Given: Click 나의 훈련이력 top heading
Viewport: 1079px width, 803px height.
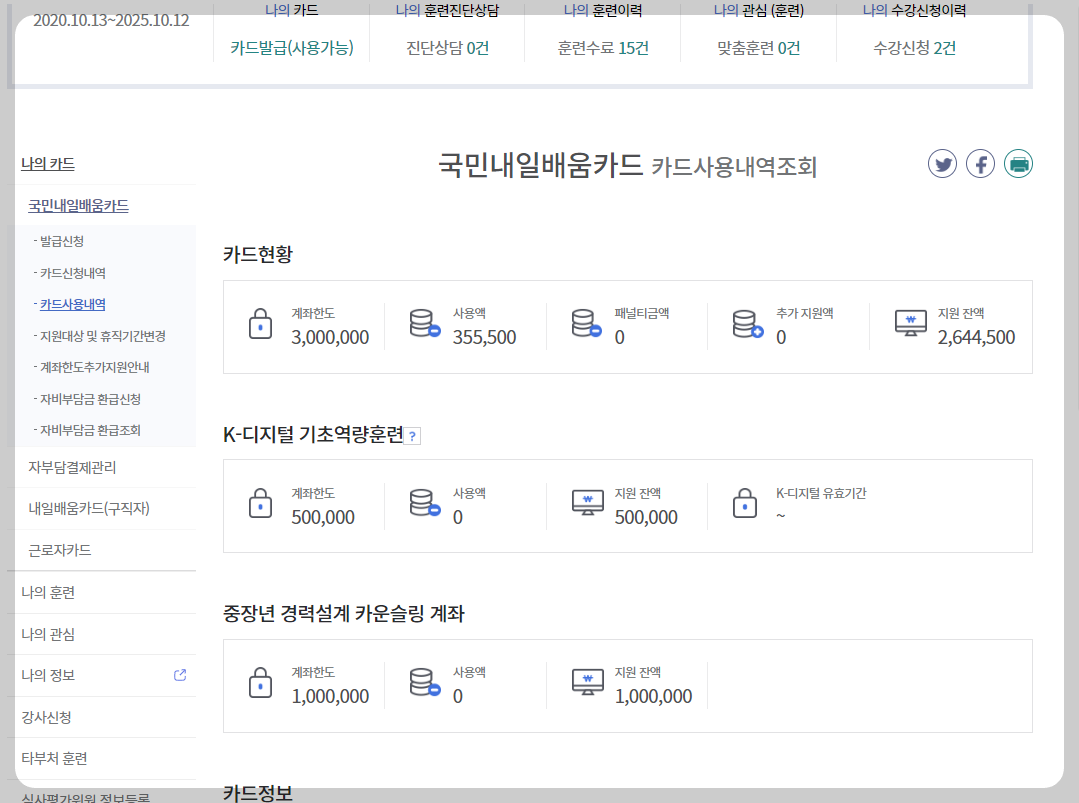Looking at the screenshot, I should point(603,10).
